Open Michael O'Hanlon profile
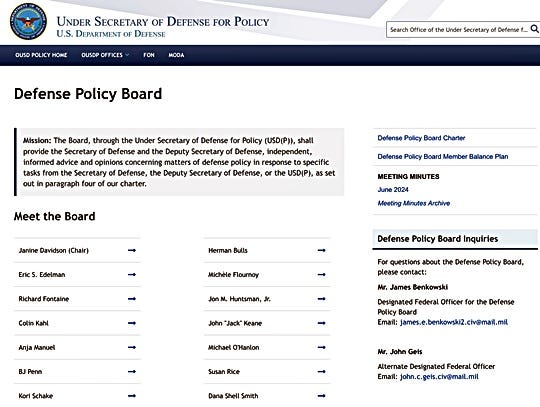Viewport: 540px width, 407px height. click(233, 347)
